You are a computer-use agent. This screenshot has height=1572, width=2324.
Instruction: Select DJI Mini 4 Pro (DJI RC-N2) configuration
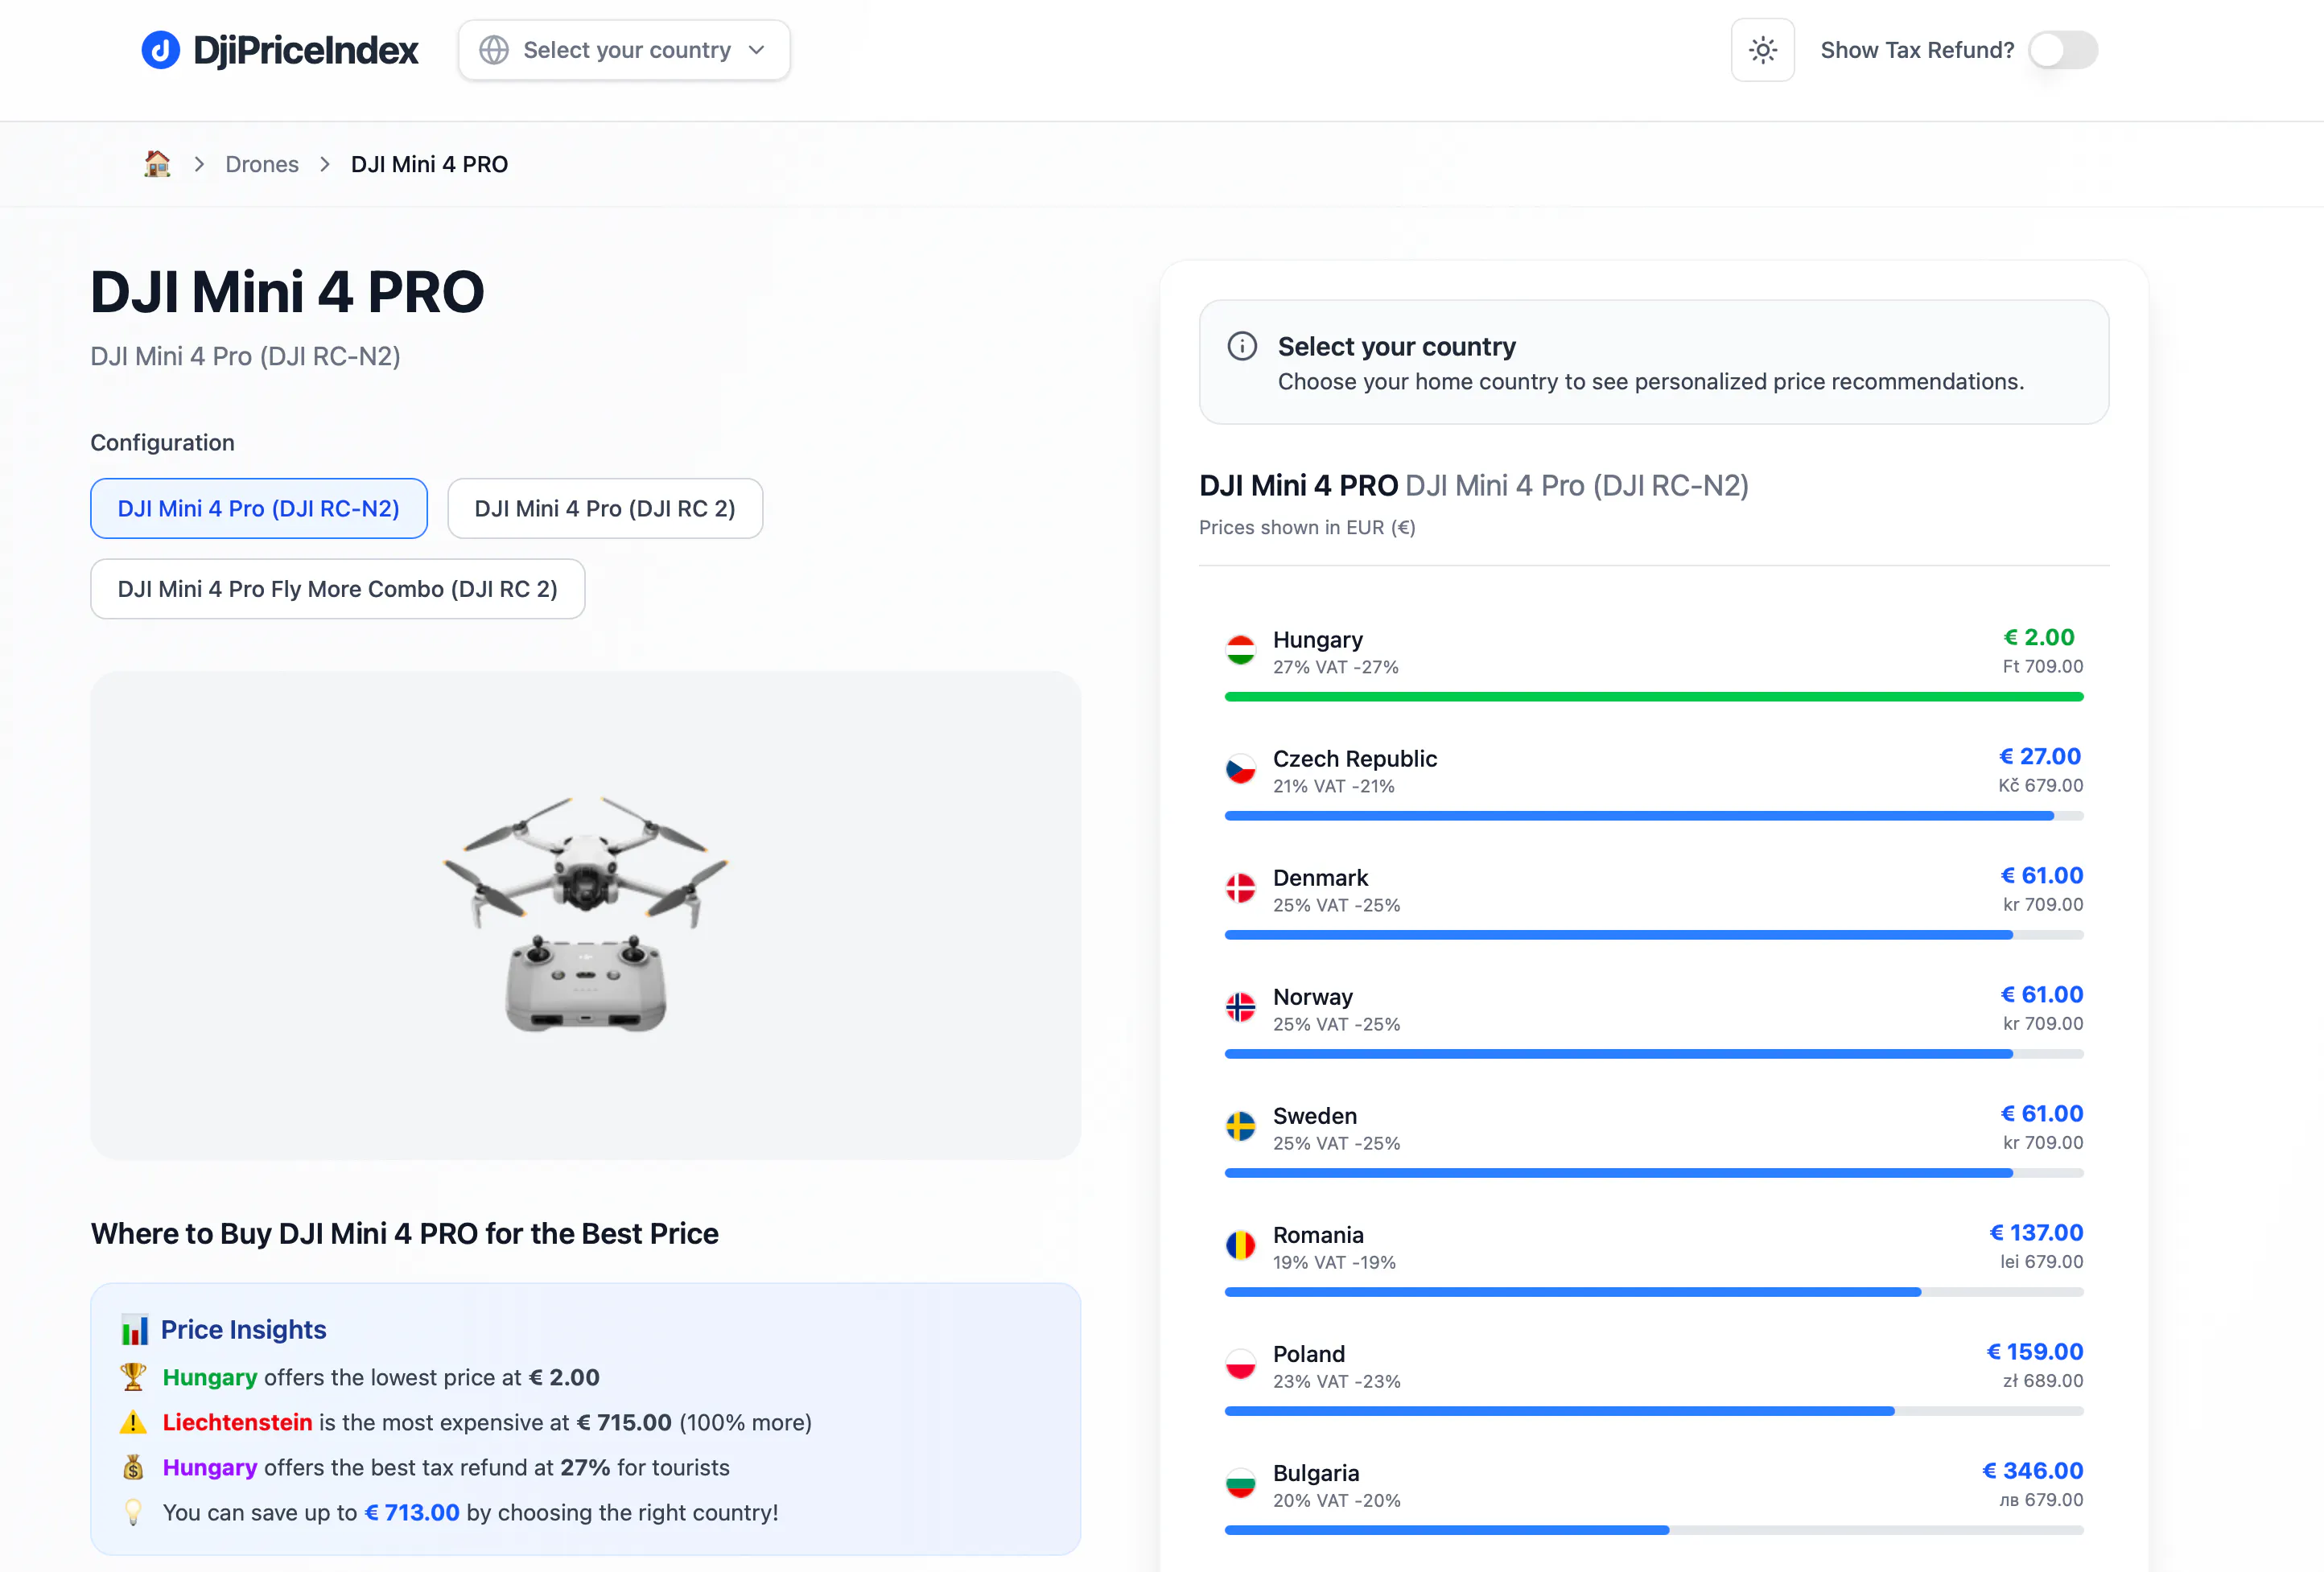click(x=259, y=508)
